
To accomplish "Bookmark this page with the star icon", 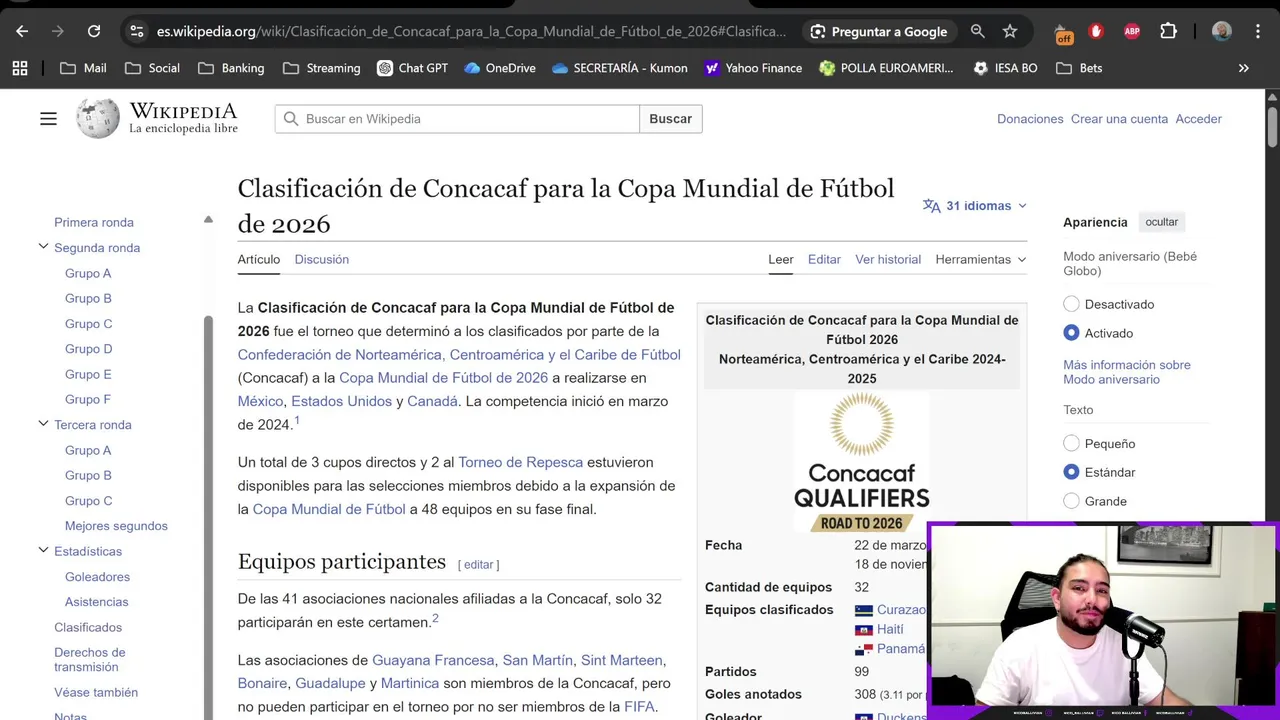I will click(x=1010, y=31).
